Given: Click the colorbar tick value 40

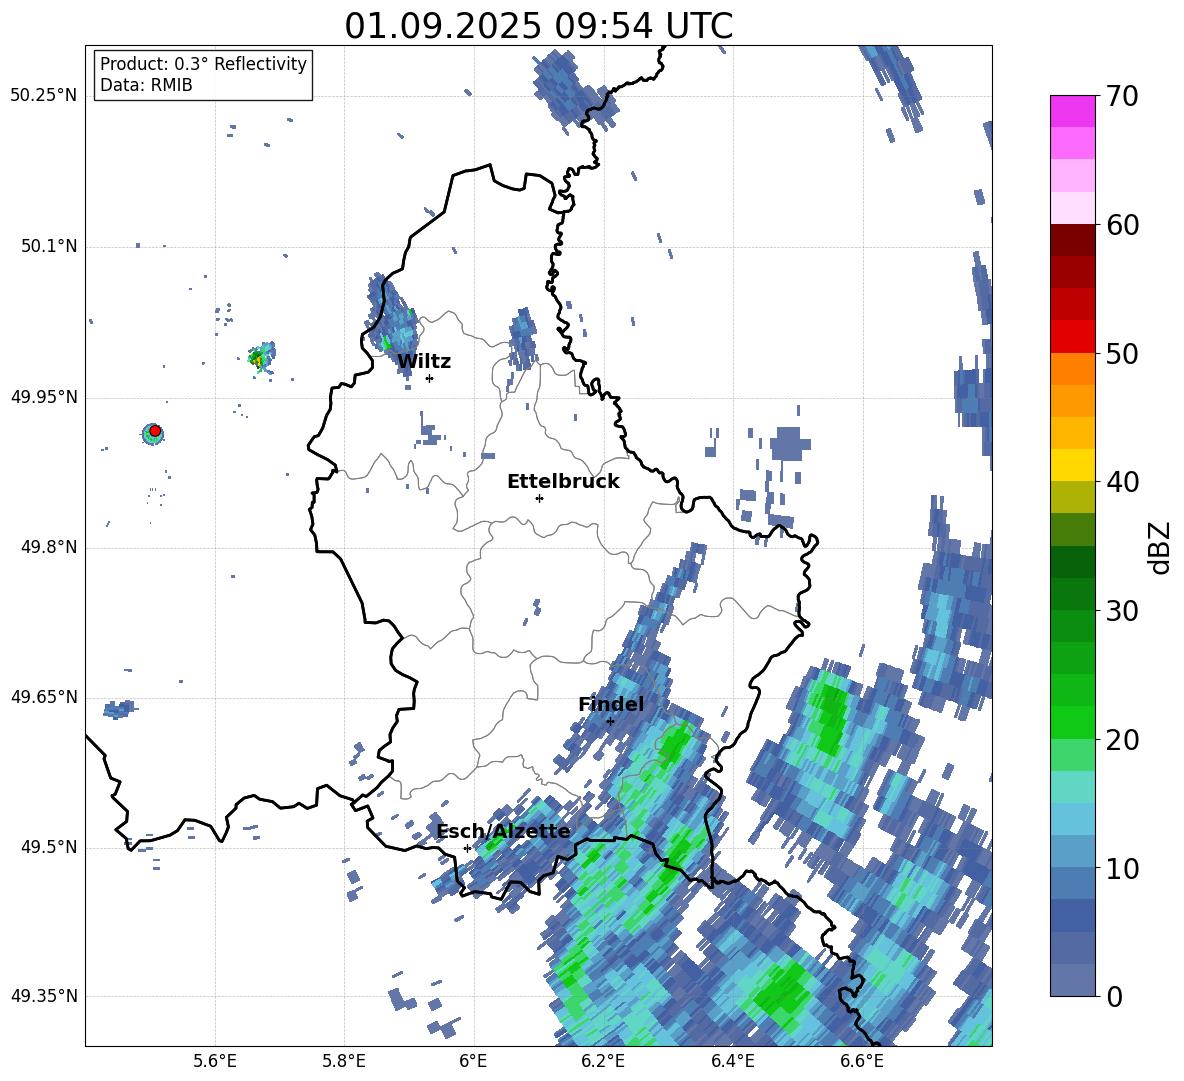Looking at the screenshot, I should (x=1123, y=482).
